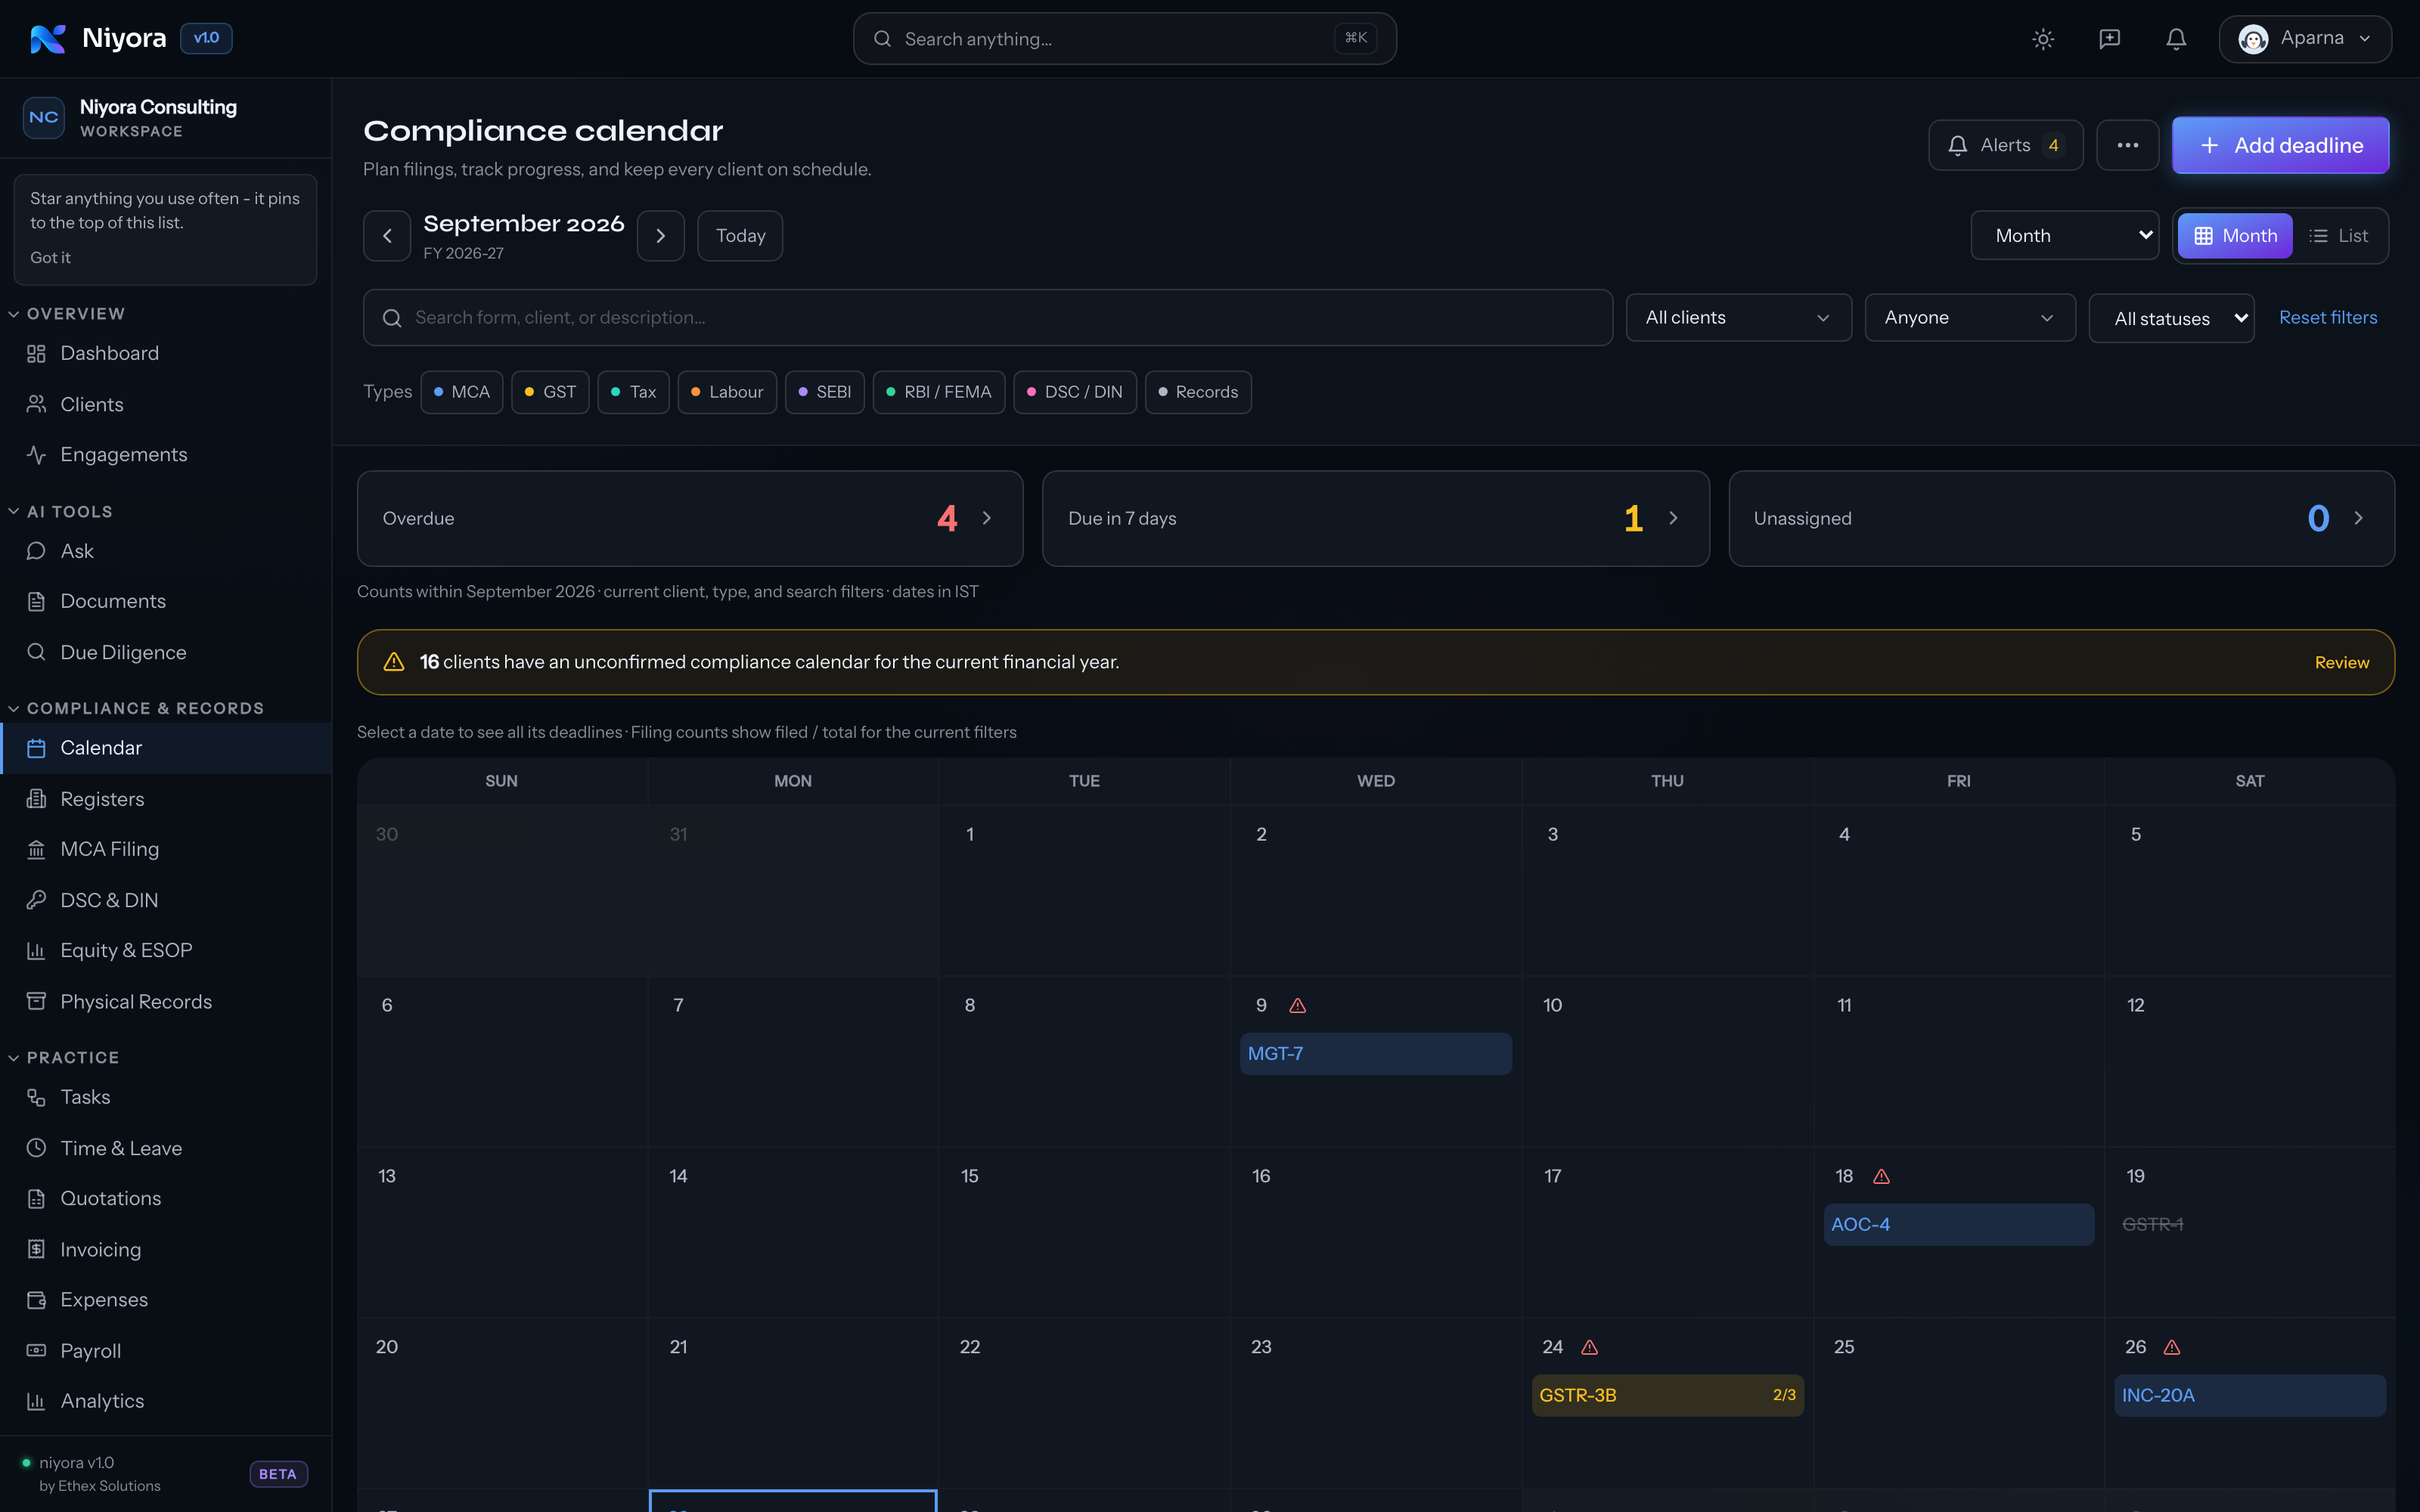This screenshot has height=1512, width=2420.
Task: Toggle the Labour type filter chip
Action: click(x=727, y=392)
